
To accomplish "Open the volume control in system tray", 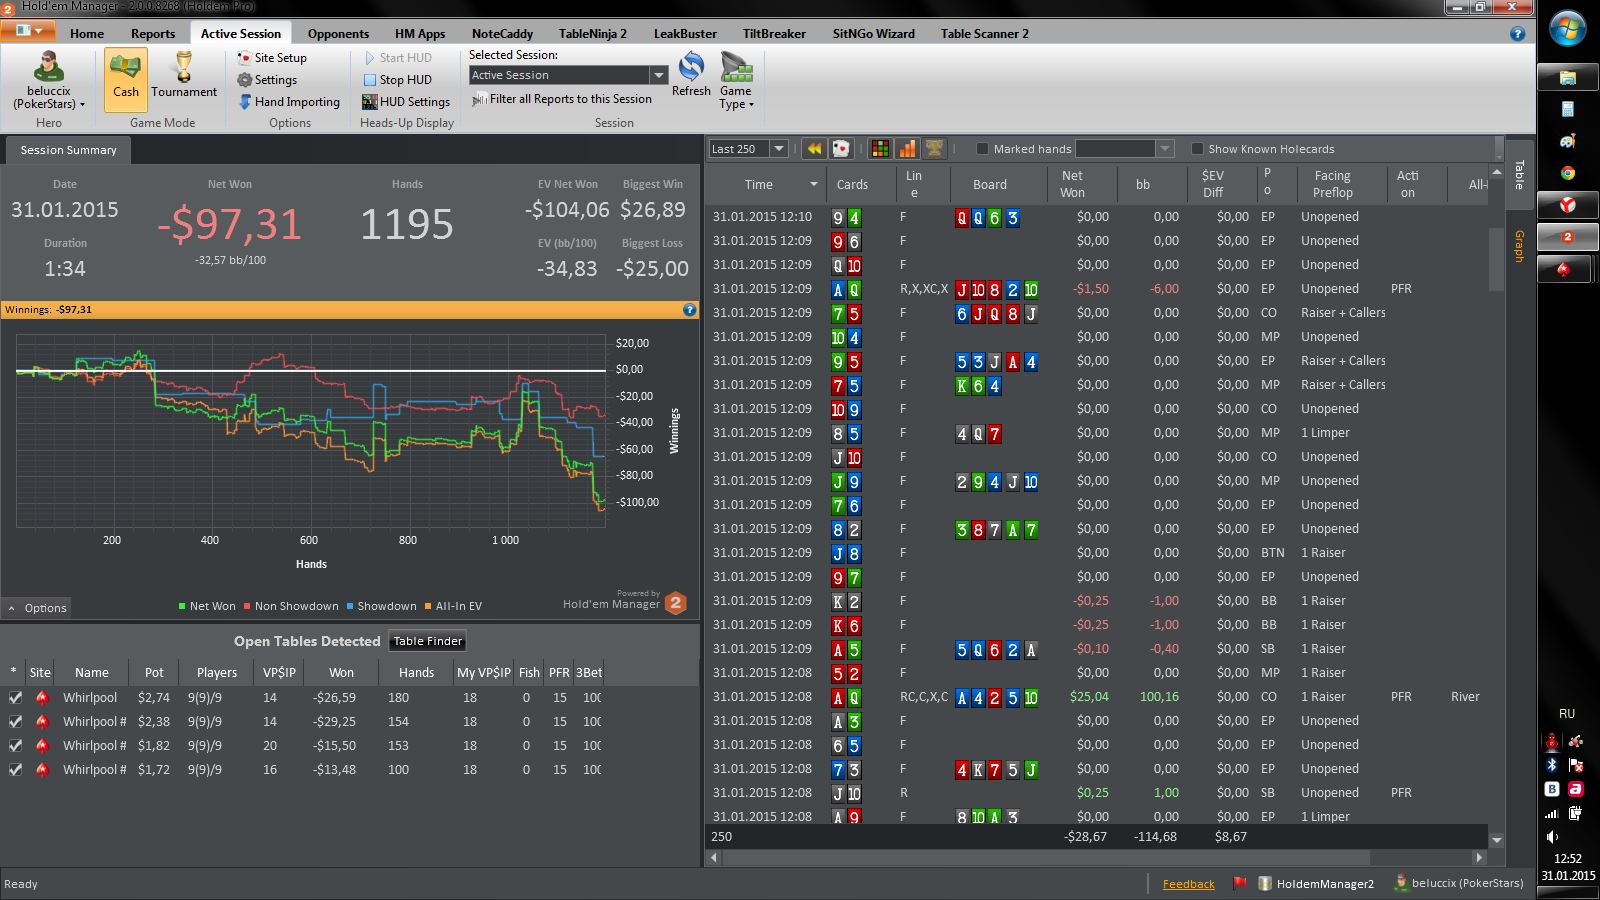I will 1552,837.
